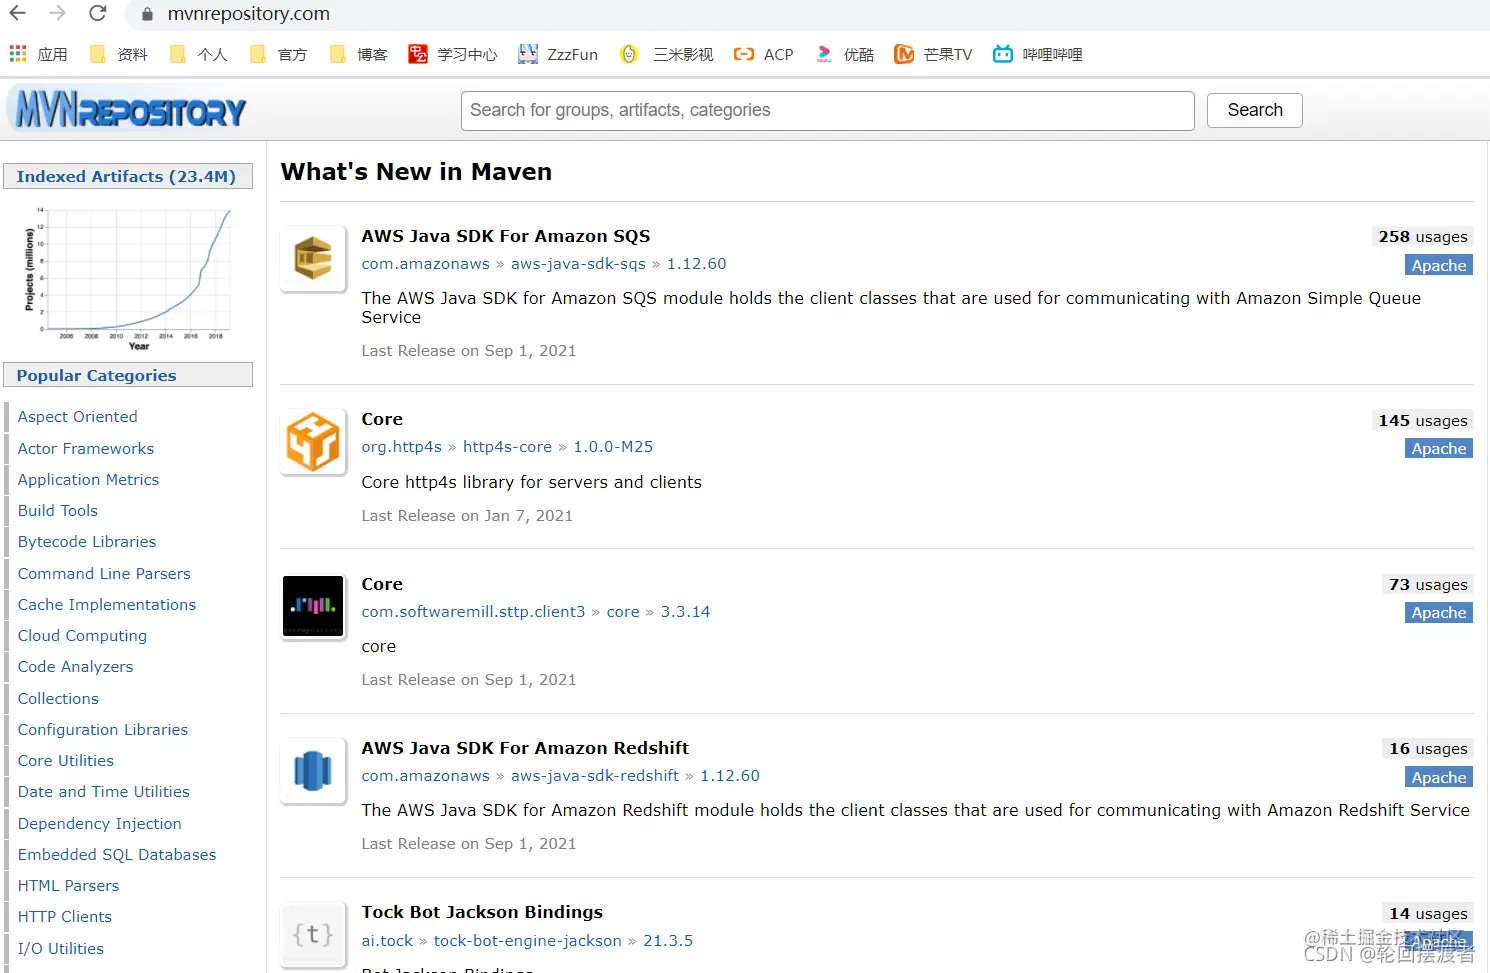Click Apache license tag under 145 usages
This screenshot has height=973, width=1490.
pos(1438,448)
